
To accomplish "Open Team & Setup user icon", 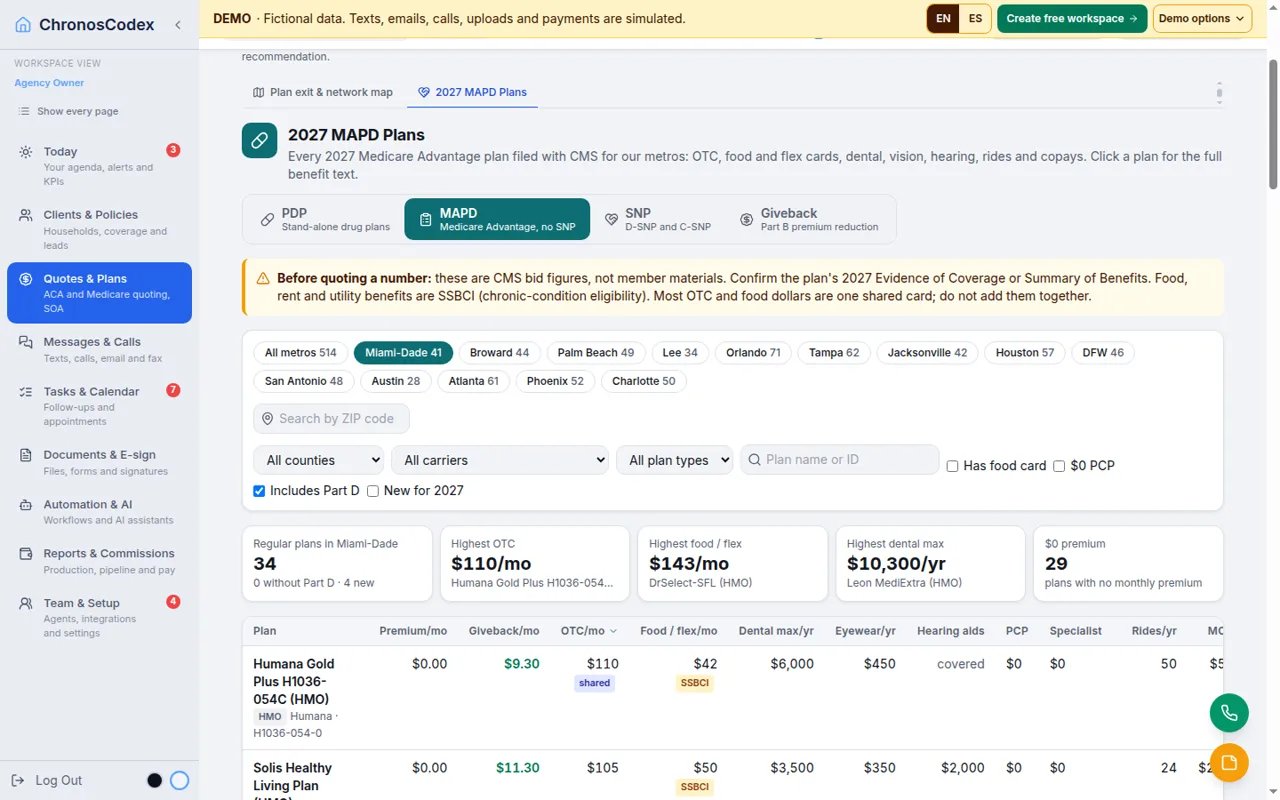I will pyautogui.click(x=26, y=604).
